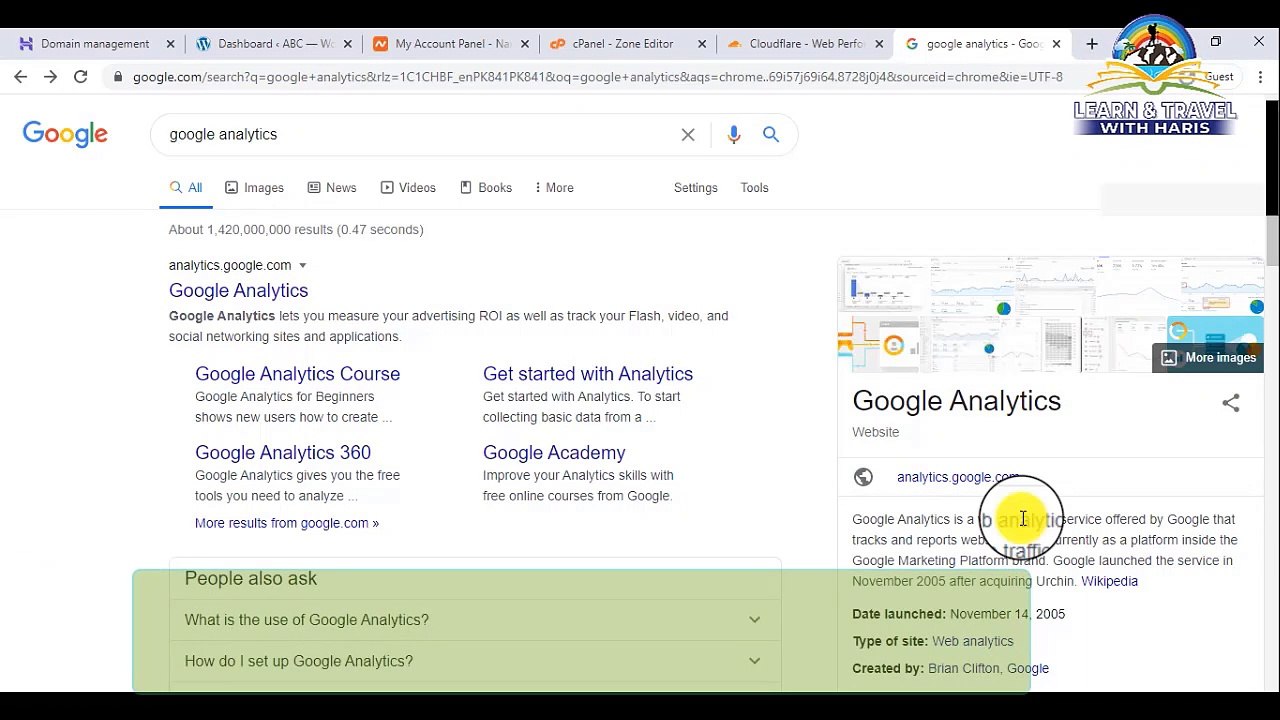This screenshot has height=720, width=1280.
Task: Click the lock icon in the address bar
Action: pos(119,77)
